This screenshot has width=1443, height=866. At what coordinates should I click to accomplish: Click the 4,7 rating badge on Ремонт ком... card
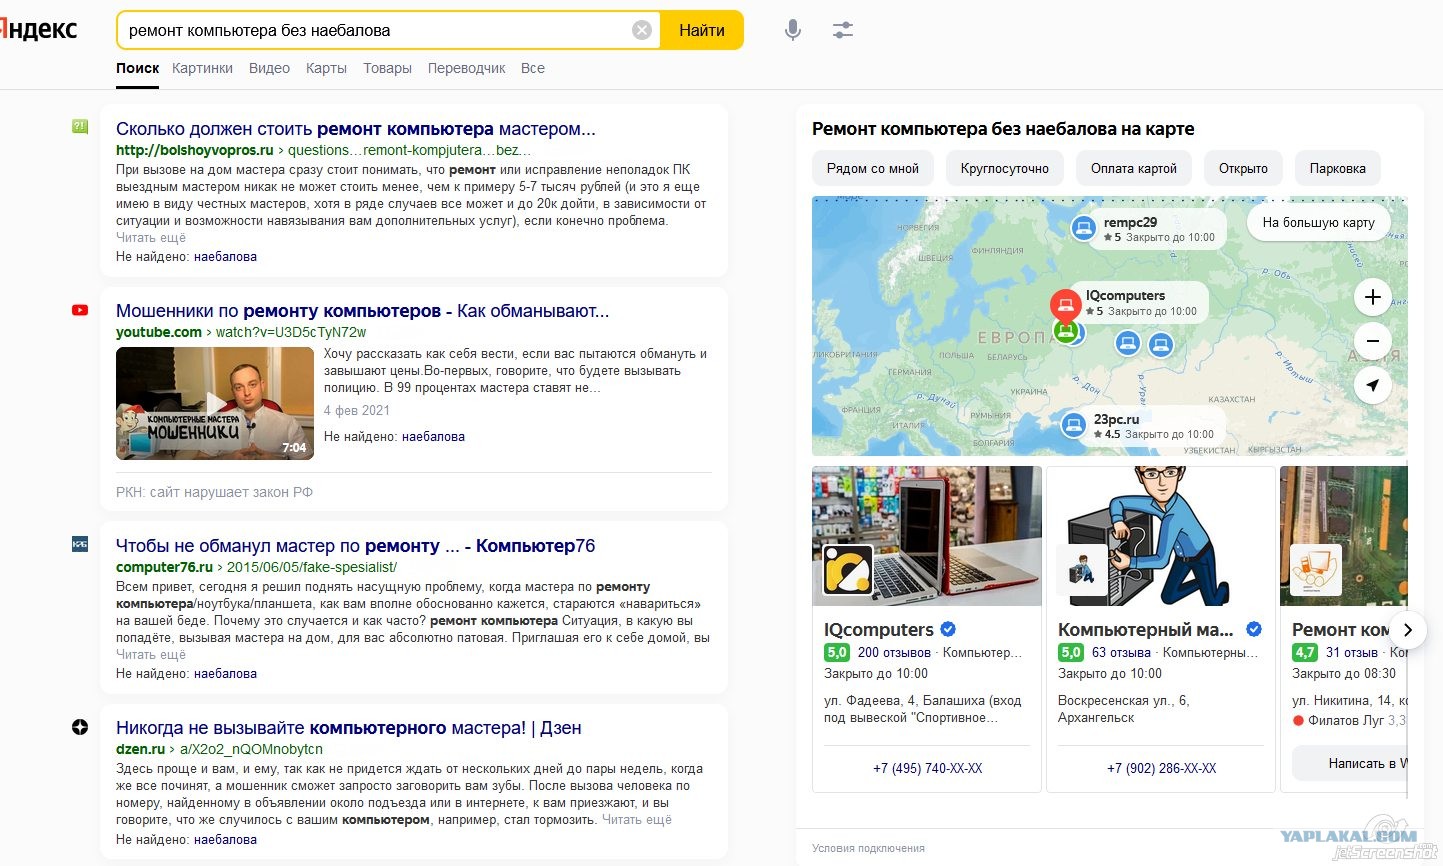tap(1305, 653)
